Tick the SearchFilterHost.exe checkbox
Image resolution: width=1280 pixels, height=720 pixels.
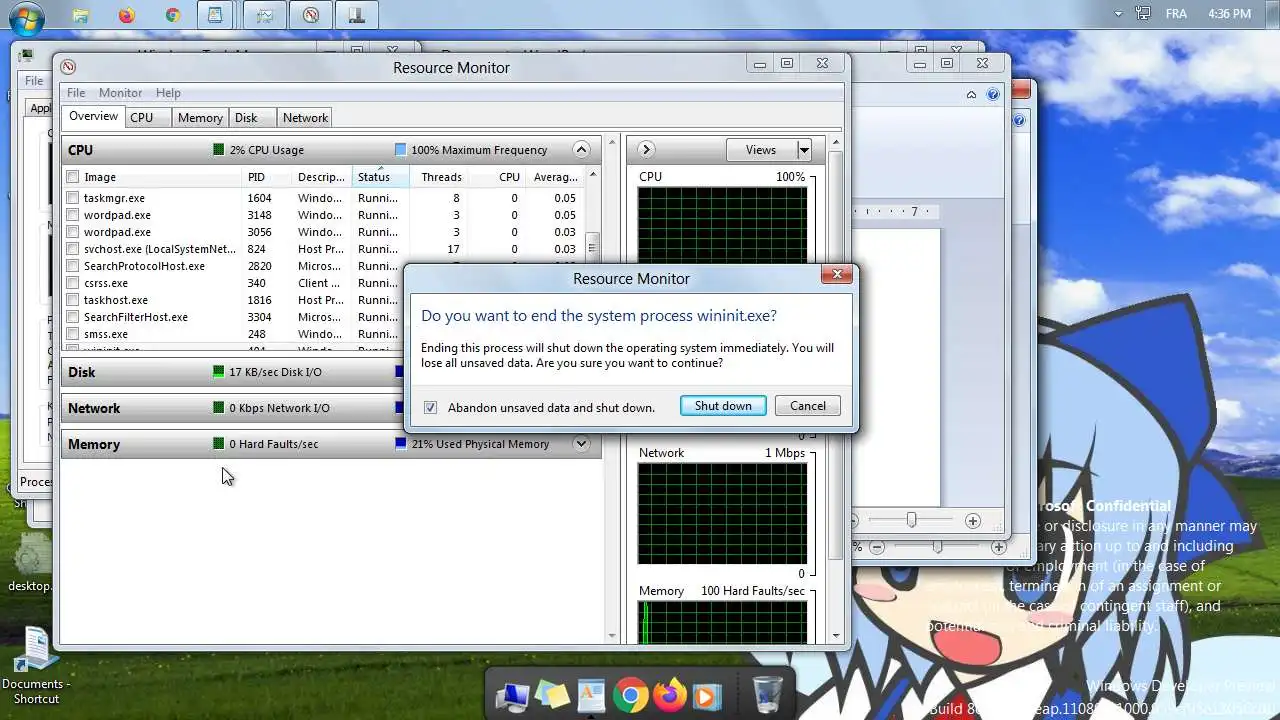pyautogui.click(x=73, y=317)
